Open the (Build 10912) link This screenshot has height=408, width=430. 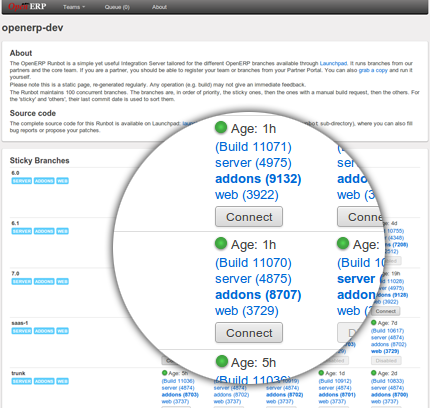point(335,381)
